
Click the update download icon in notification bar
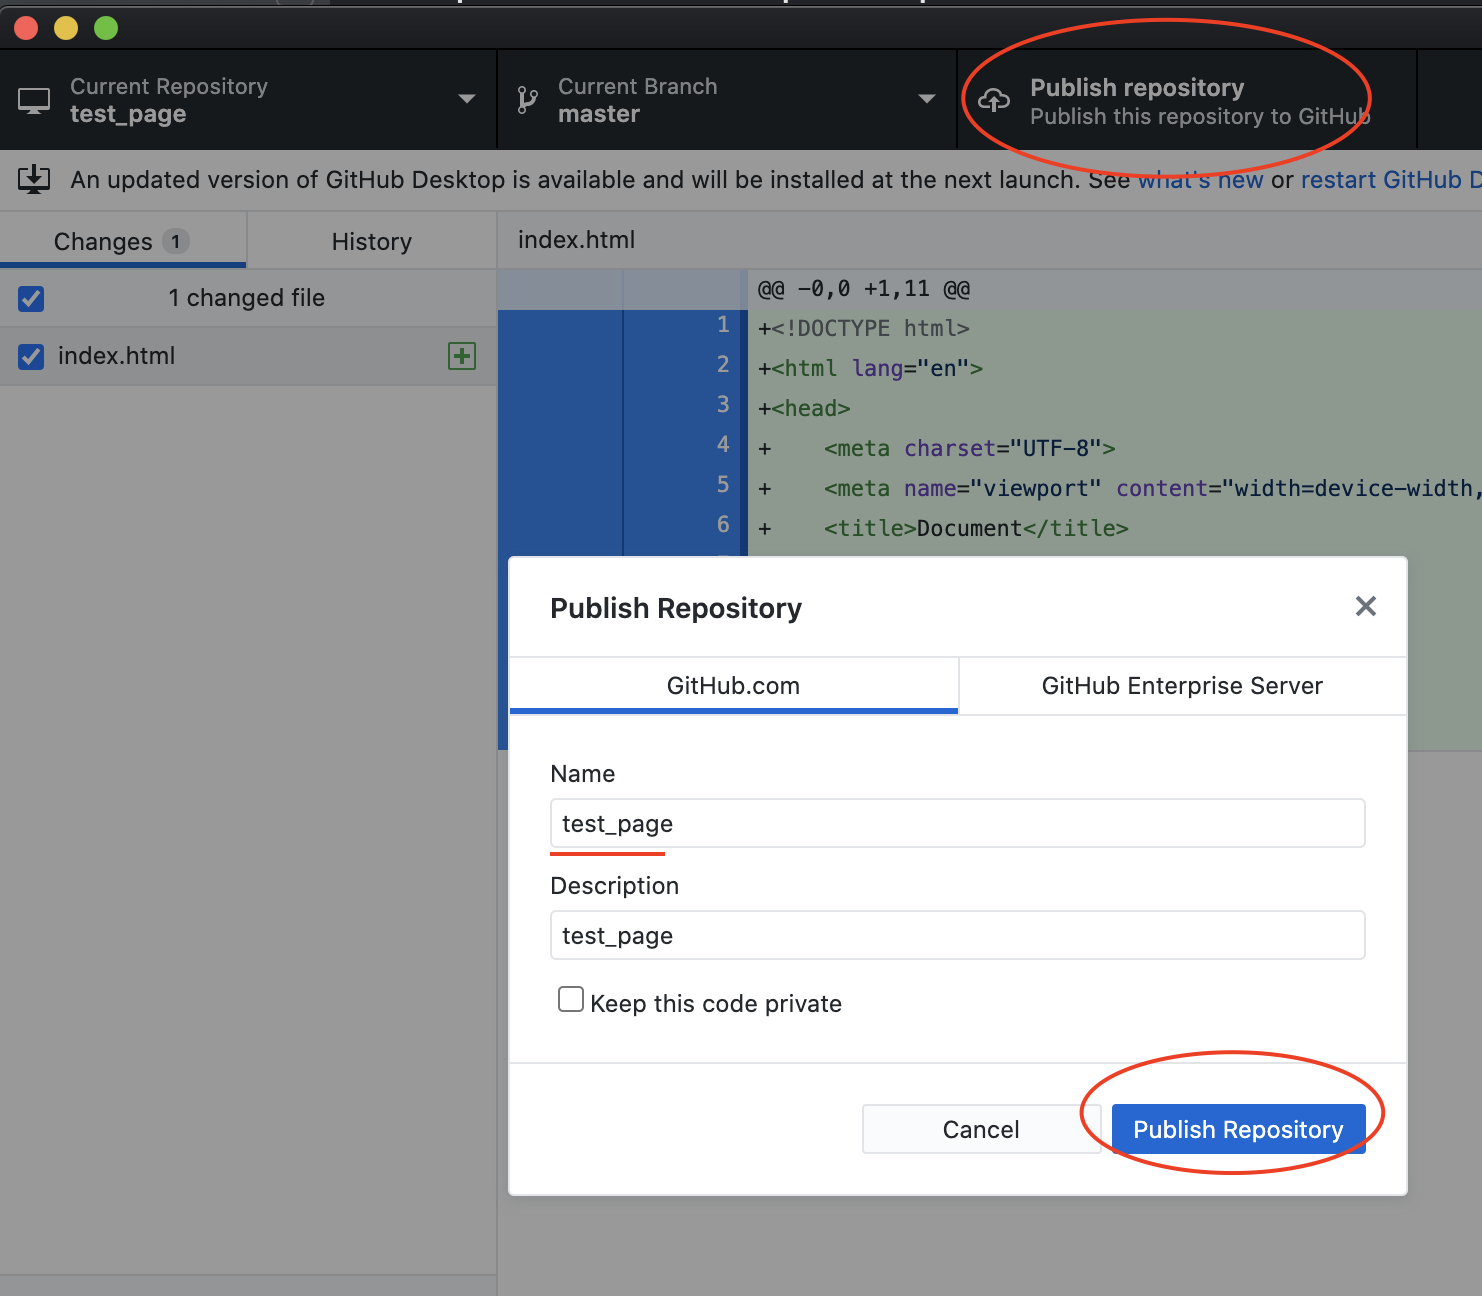(x=35, y=179)
